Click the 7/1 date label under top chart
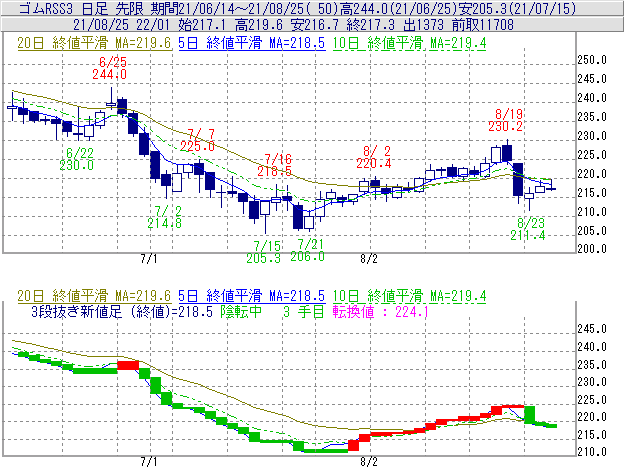624x475 pixels. pos(149,259)
